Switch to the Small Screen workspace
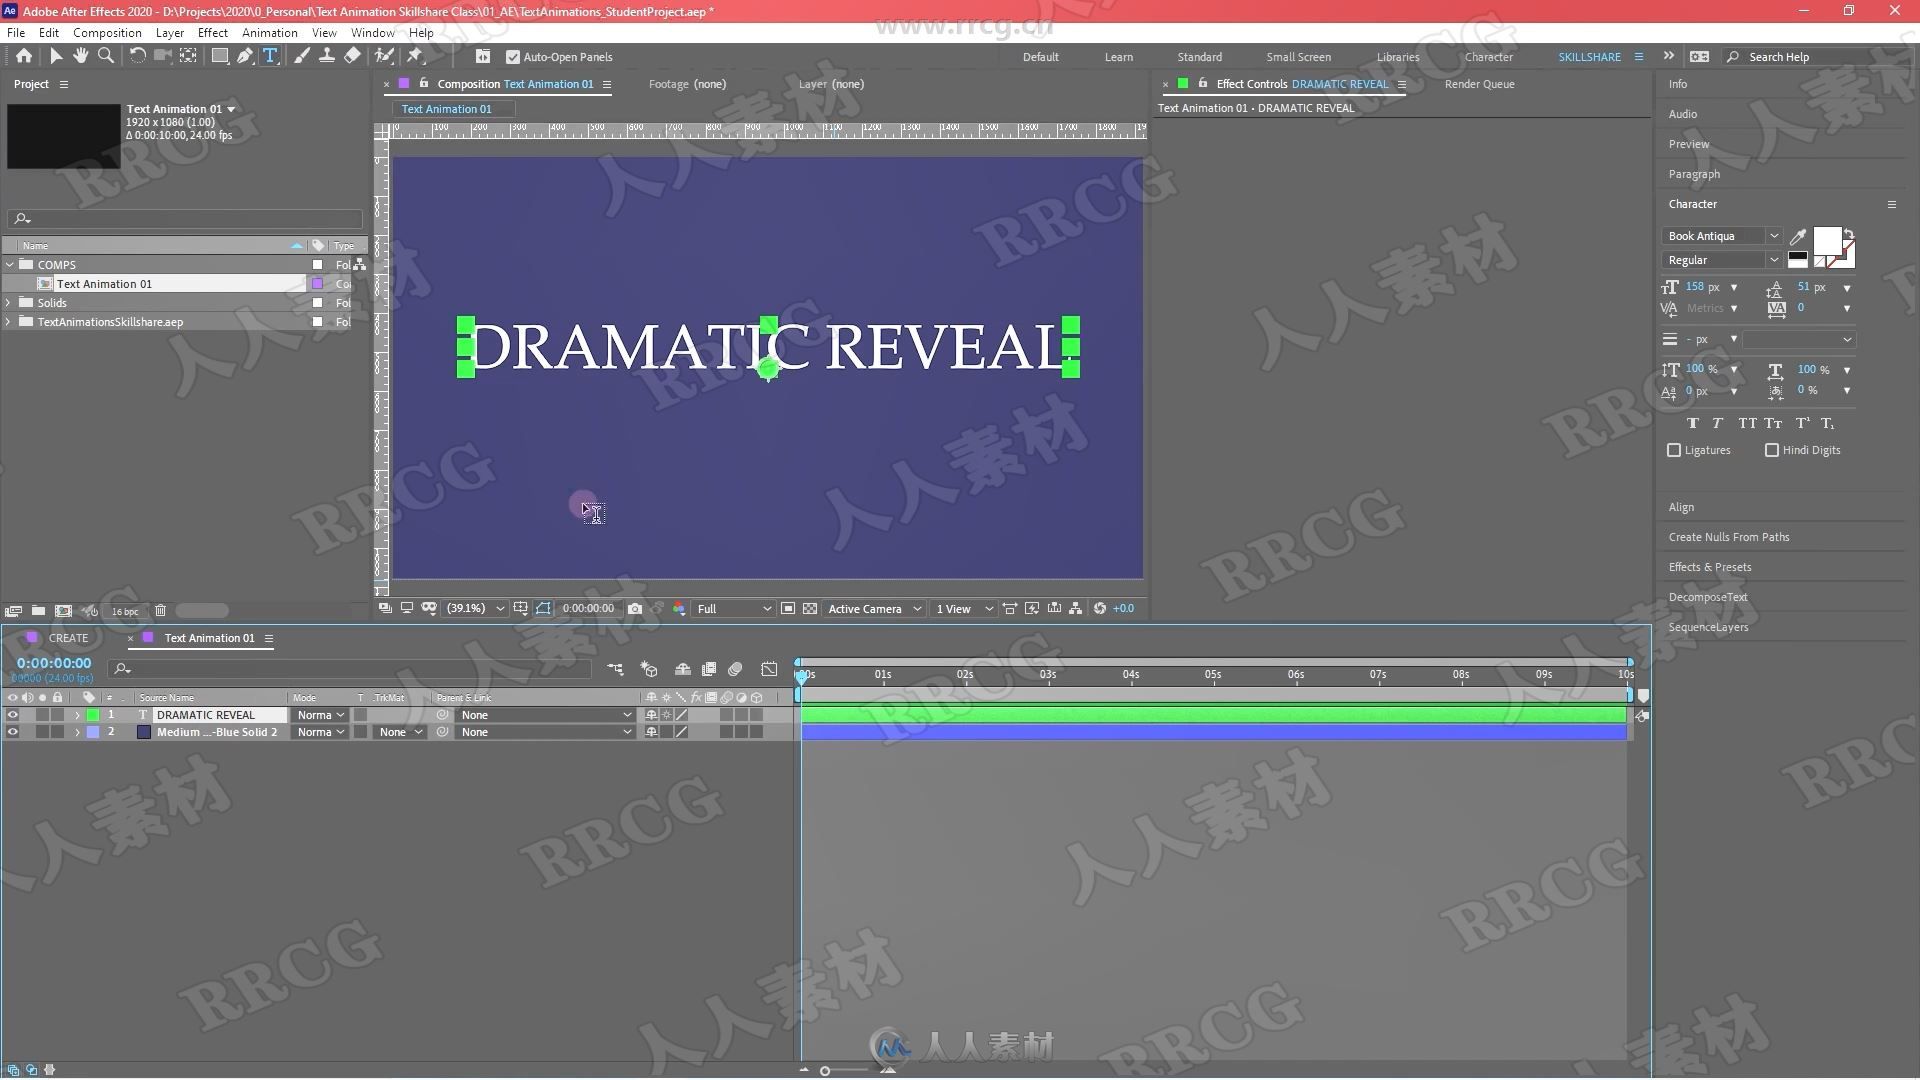The image size is (1920, 1080). pyautogui.click(x=1298, y=57)
